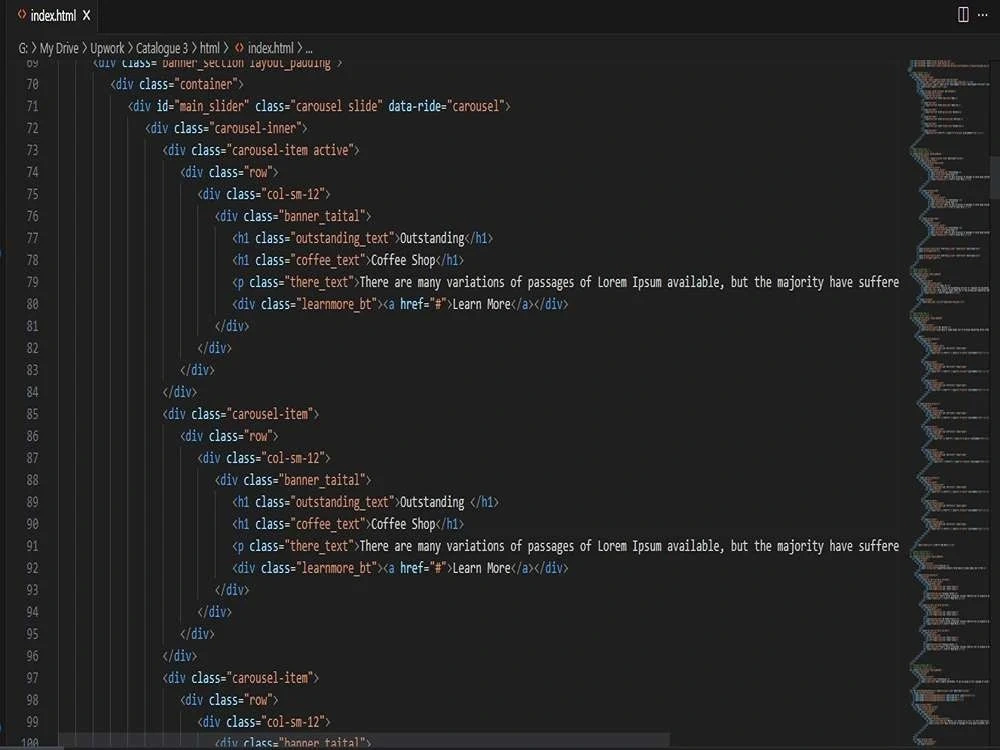Select the index.html editor tab
The image size is (1000, 750).
(54, 15)
